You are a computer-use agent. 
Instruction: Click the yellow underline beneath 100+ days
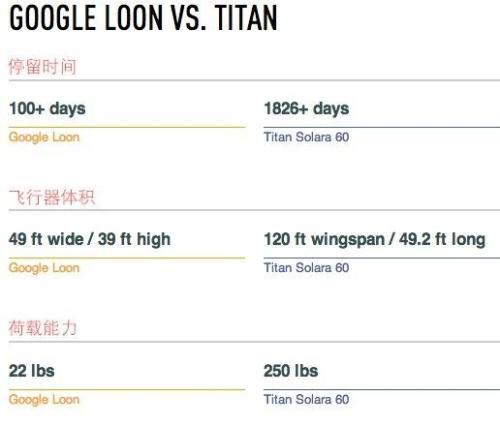pyautogui.click(x=127, y=127)
